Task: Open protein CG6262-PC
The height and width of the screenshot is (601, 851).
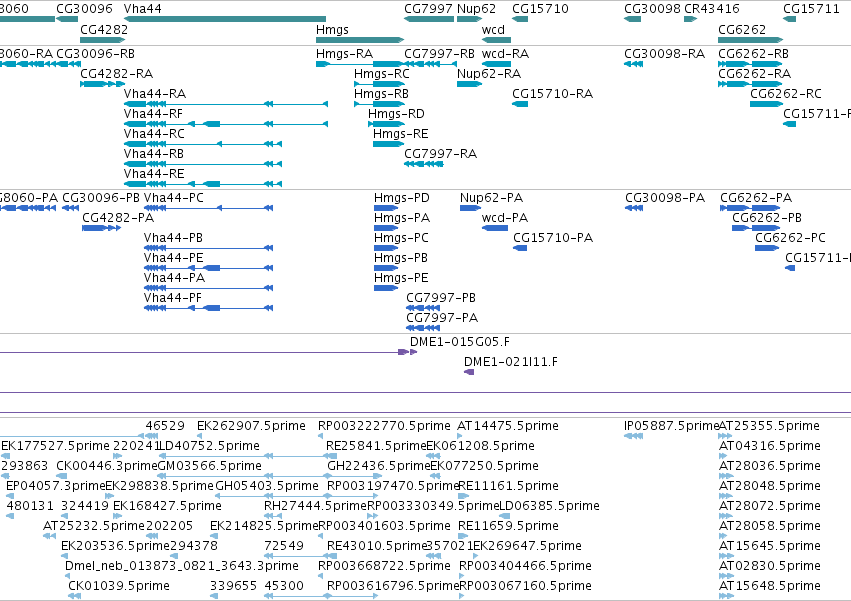Action: point(790,238)
